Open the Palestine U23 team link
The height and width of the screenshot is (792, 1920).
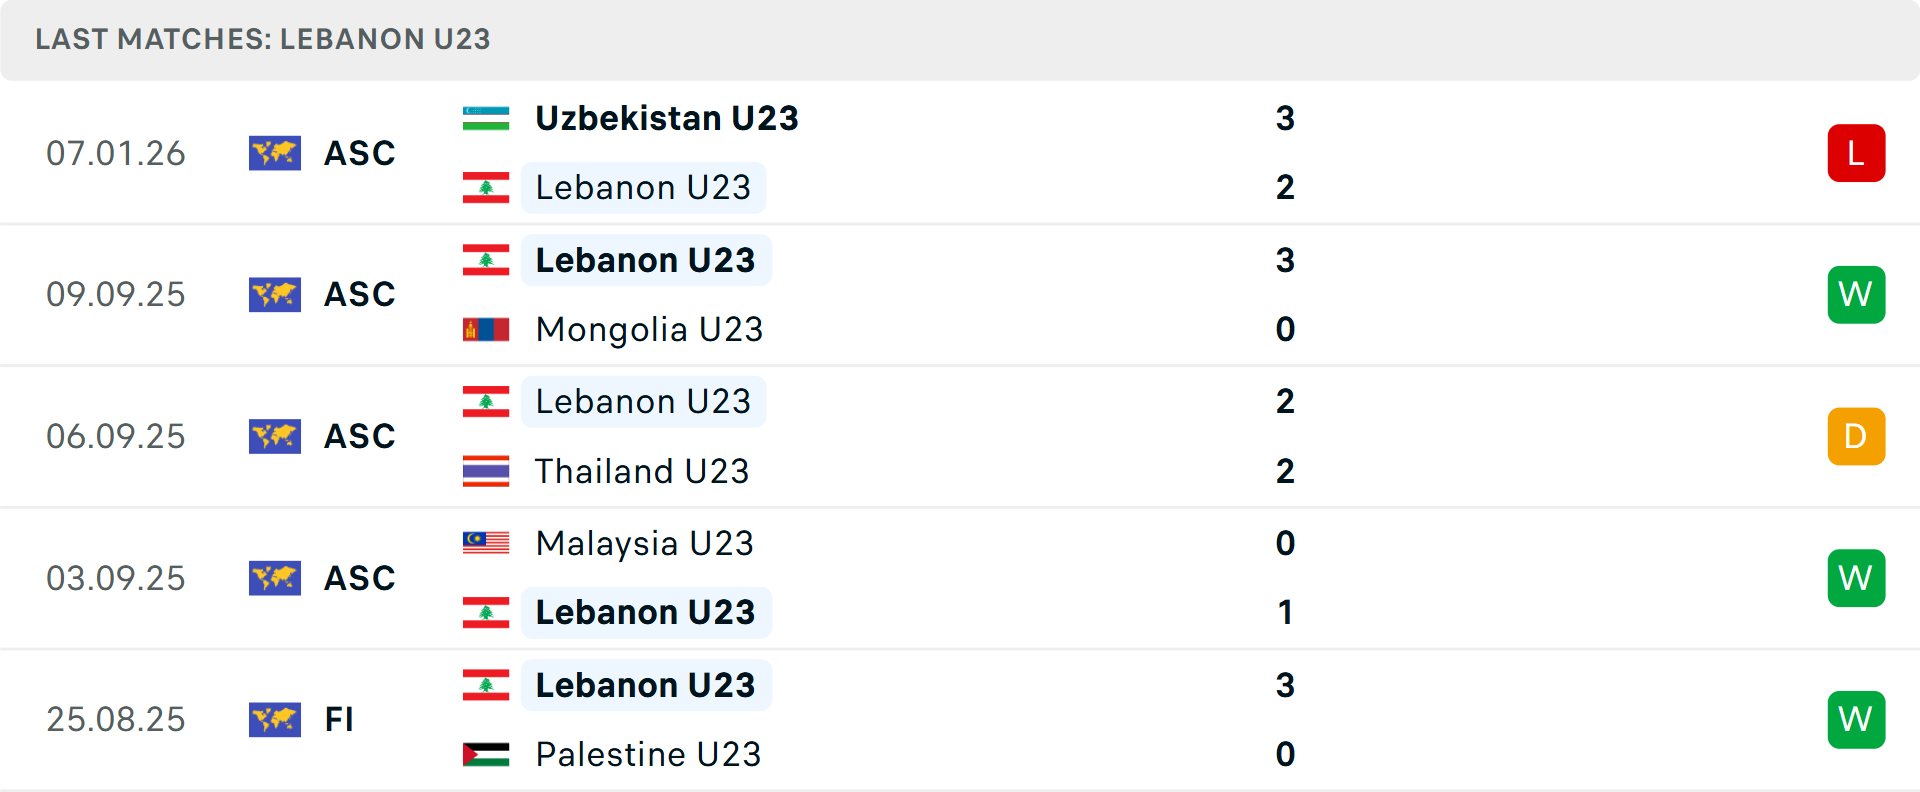coord(648,754)
